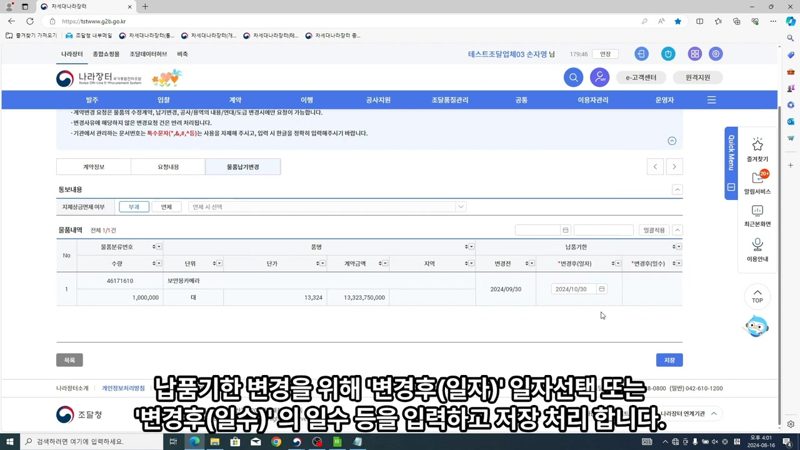Open the Edge split screen icon
Screen dimensions: 800x450
[x=699, y=21]
